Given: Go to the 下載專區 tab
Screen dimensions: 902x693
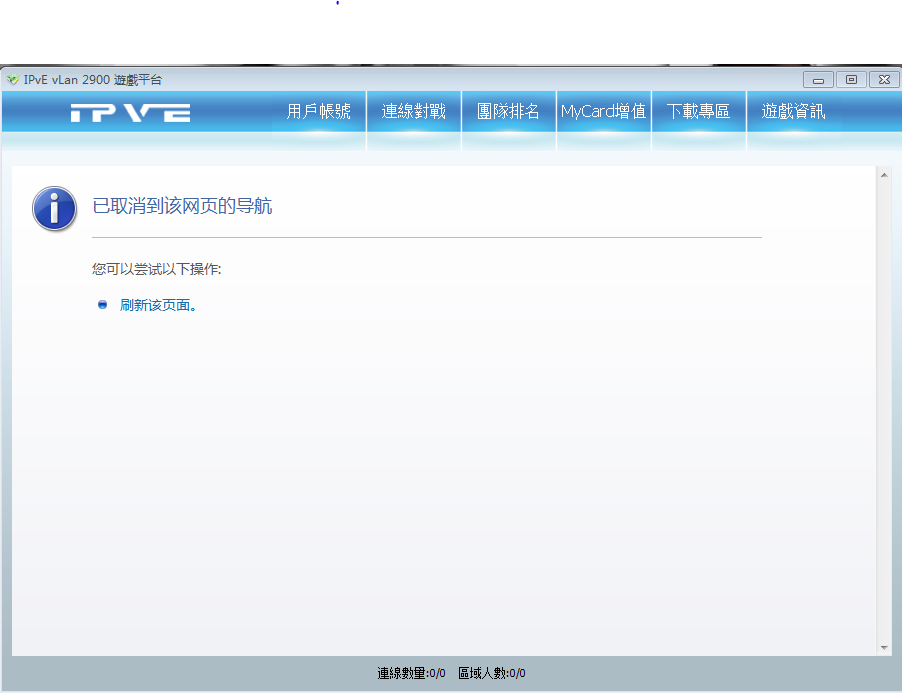Looking at the screenshot, I should click(x=698, y=112).
